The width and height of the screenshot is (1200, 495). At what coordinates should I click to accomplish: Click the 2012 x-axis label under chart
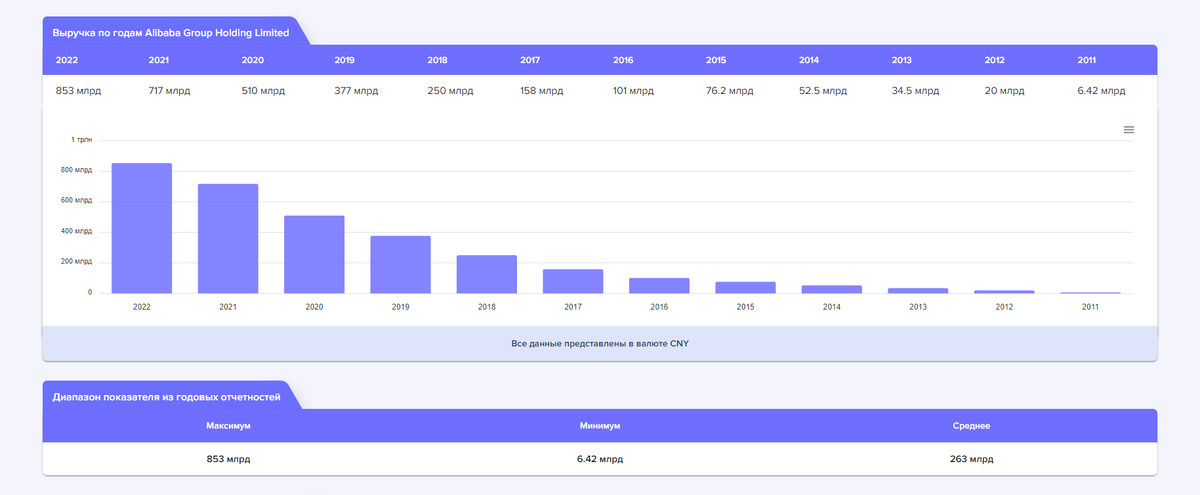pyautogui.click(x=1004, y=307)
